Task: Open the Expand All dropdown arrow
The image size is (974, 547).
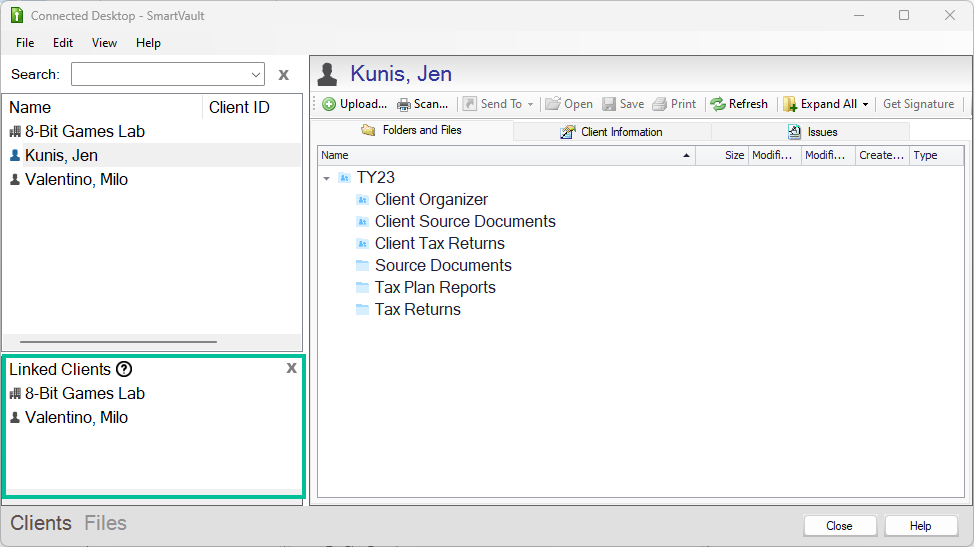Action: coord(865,104)
